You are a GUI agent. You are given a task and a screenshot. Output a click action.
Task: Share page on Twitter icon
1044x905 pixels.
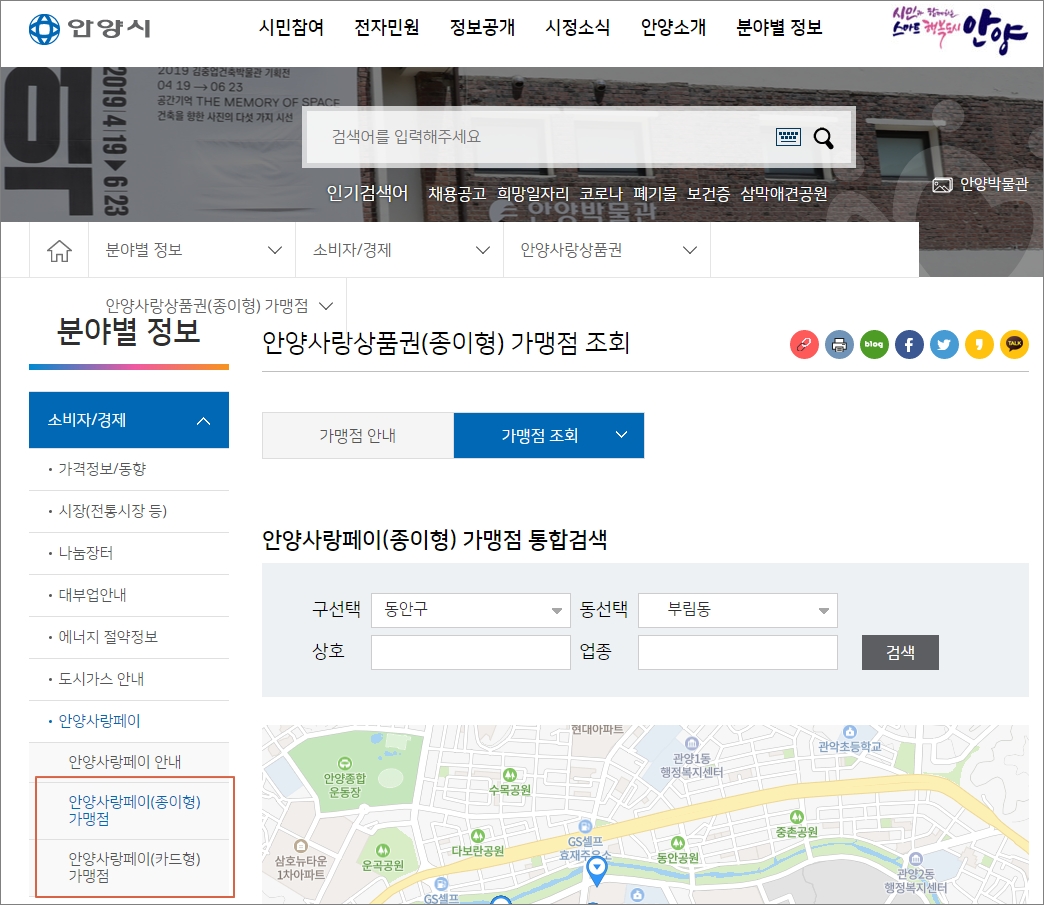(x=944, y=344)
